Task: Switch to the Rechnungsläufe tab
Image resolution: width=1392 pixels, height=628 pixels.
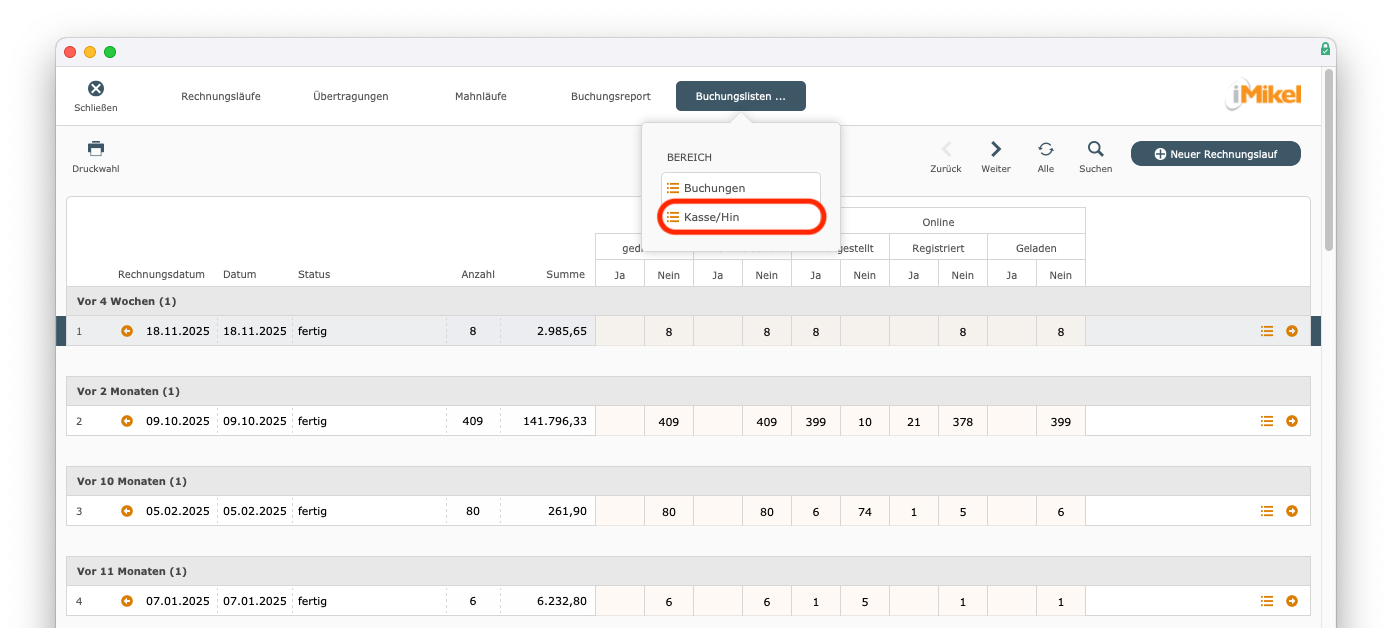Action: 221,96
